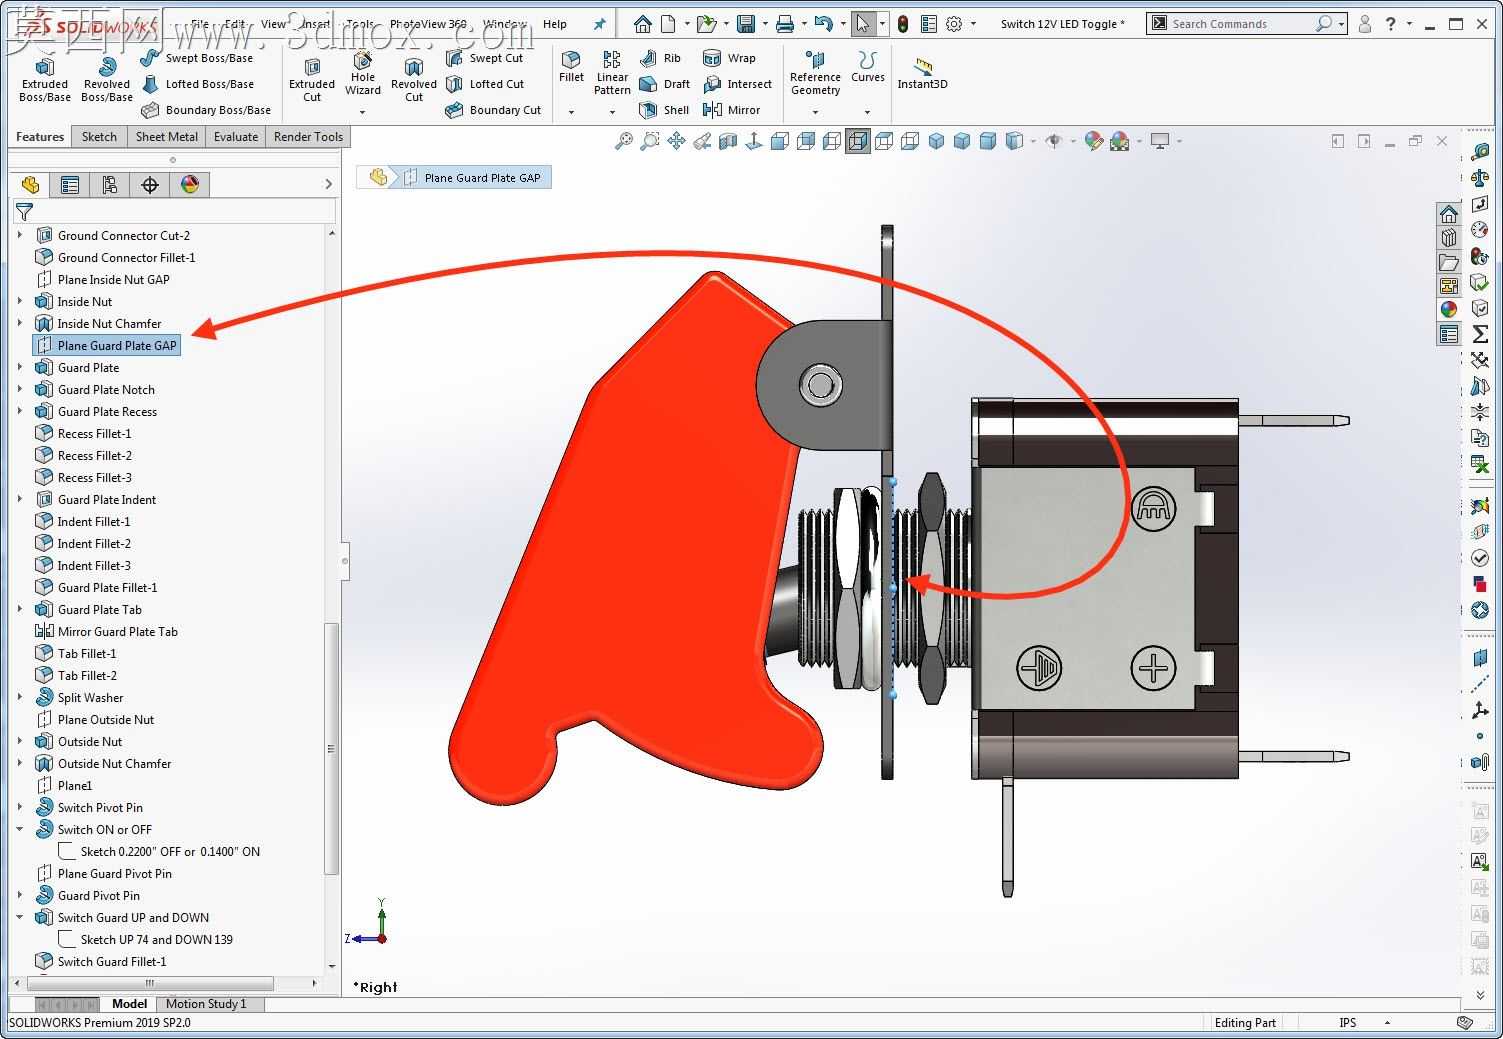Screen dimensions: 1503x1039
Task: Open the DimXpertManager tab icon
Action: coord(150,185)
